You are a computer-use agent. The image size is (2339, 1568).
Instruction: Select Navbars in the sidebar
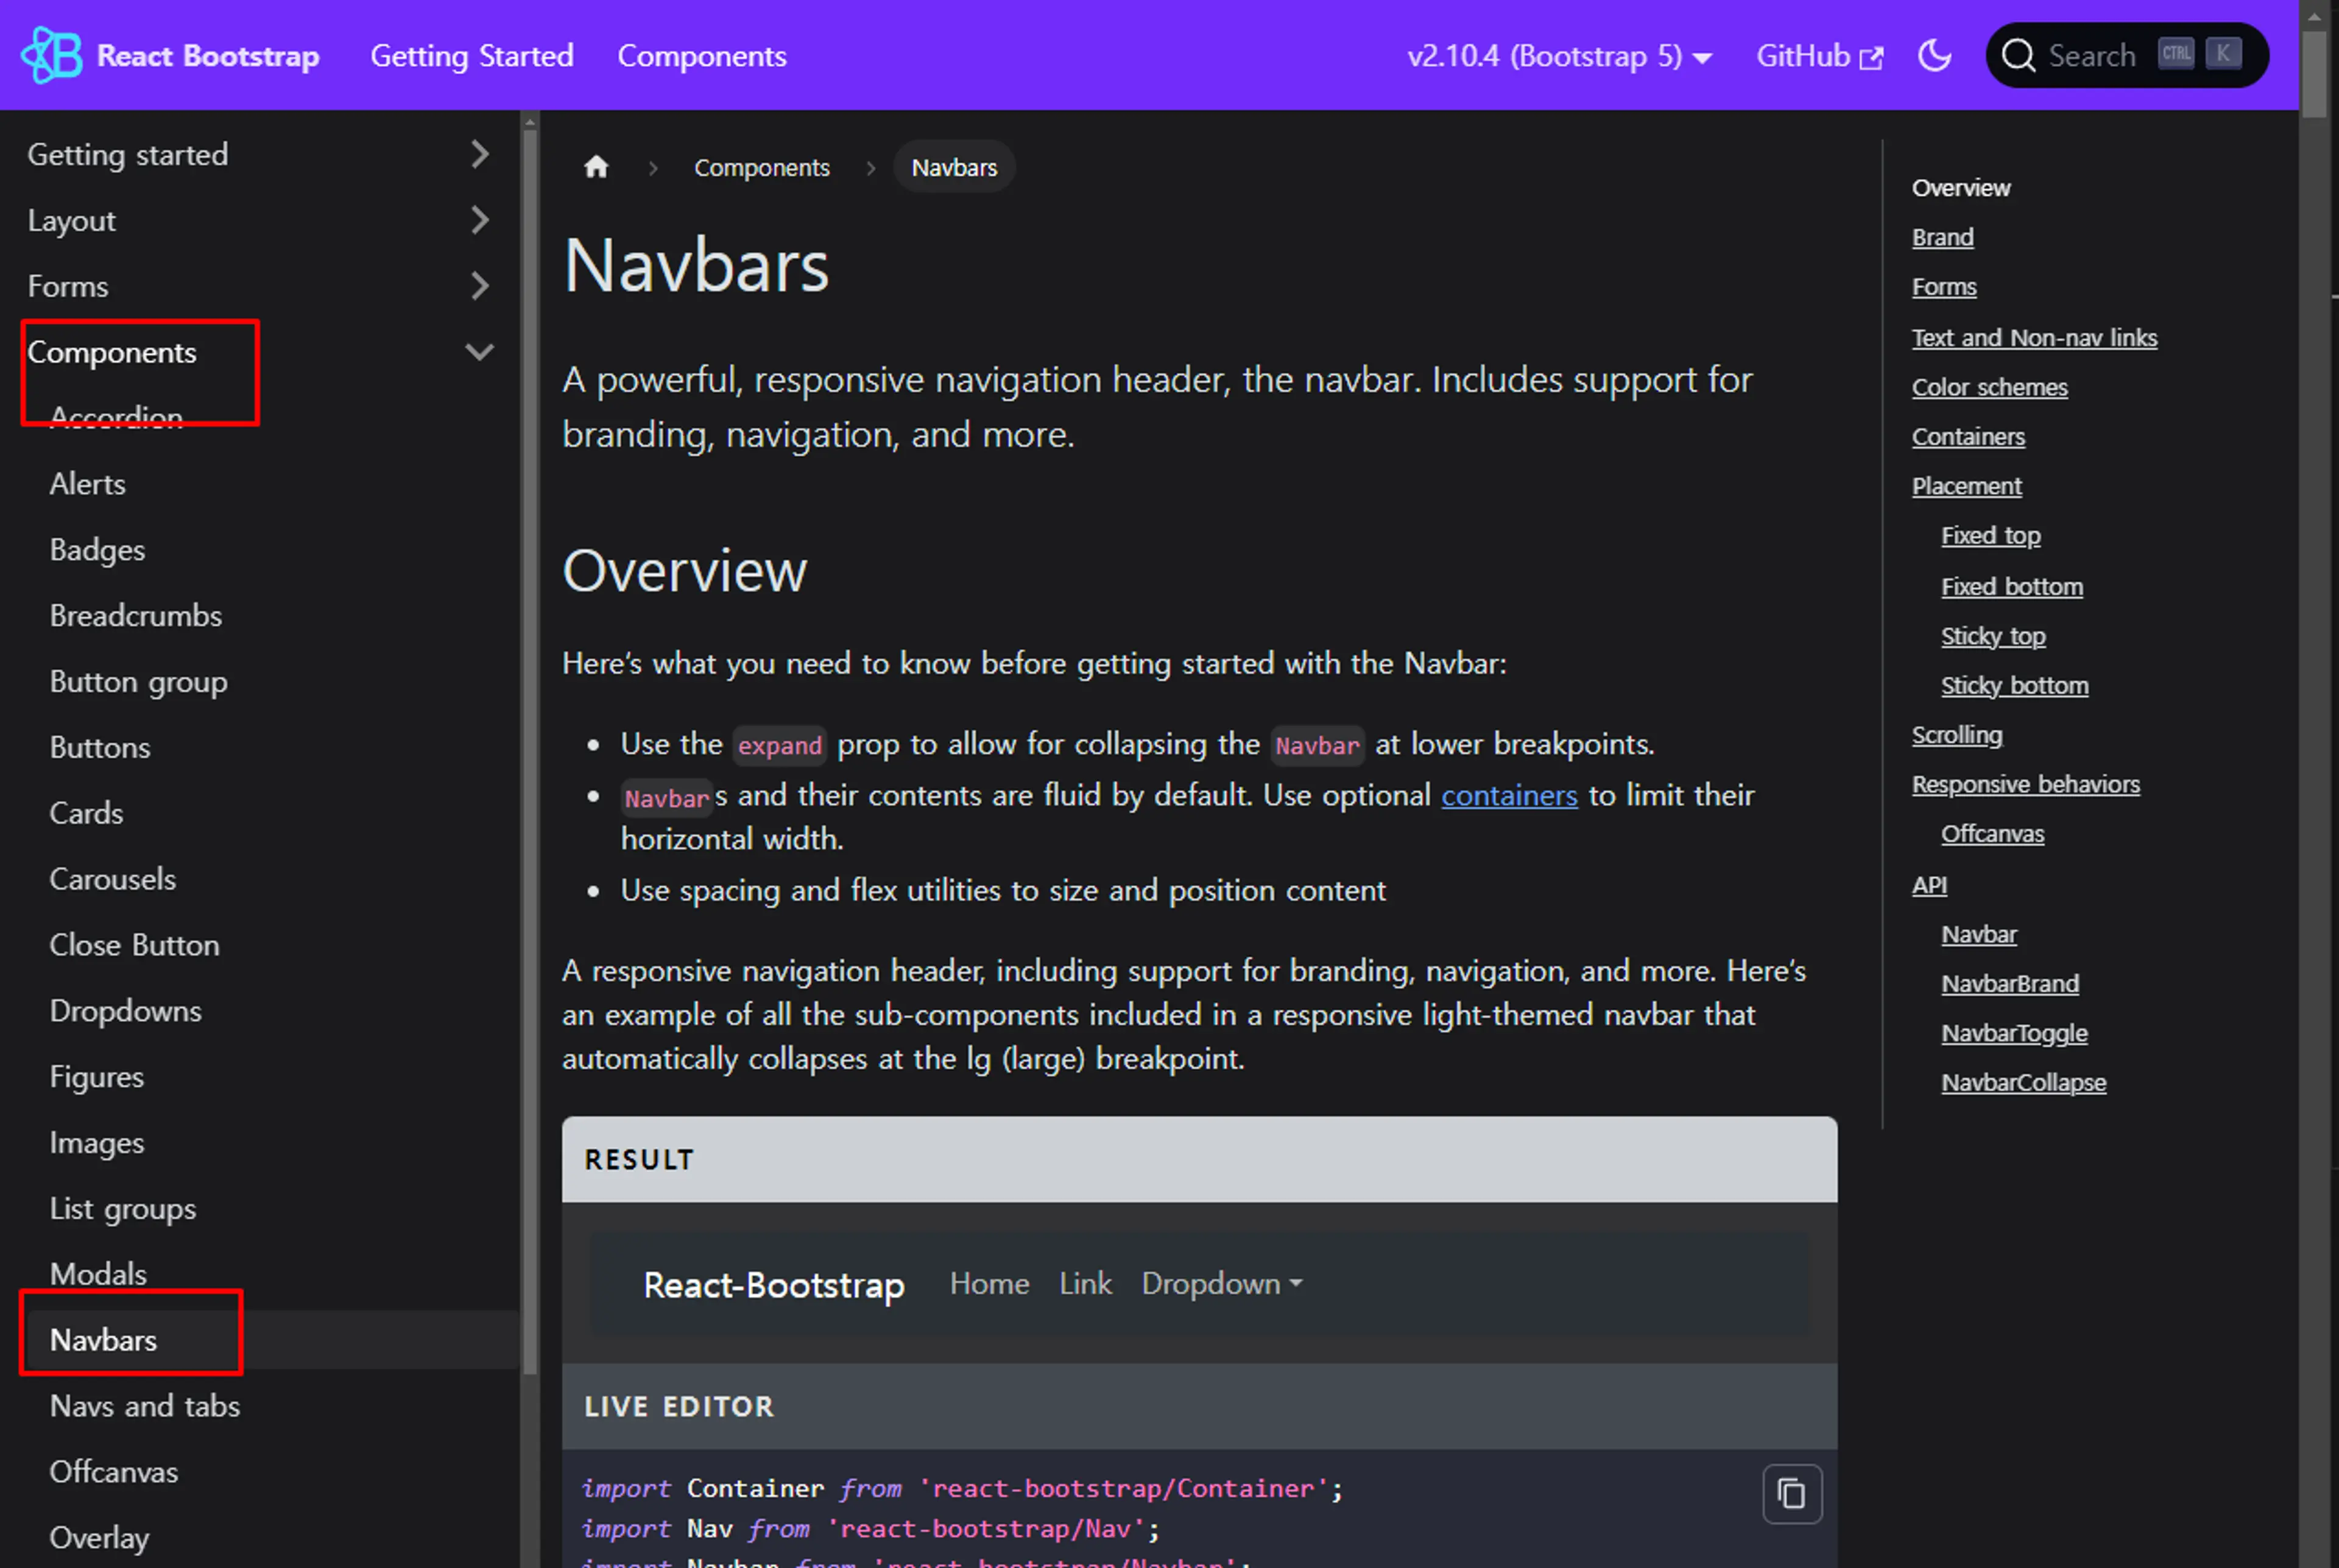(104, 1340)
